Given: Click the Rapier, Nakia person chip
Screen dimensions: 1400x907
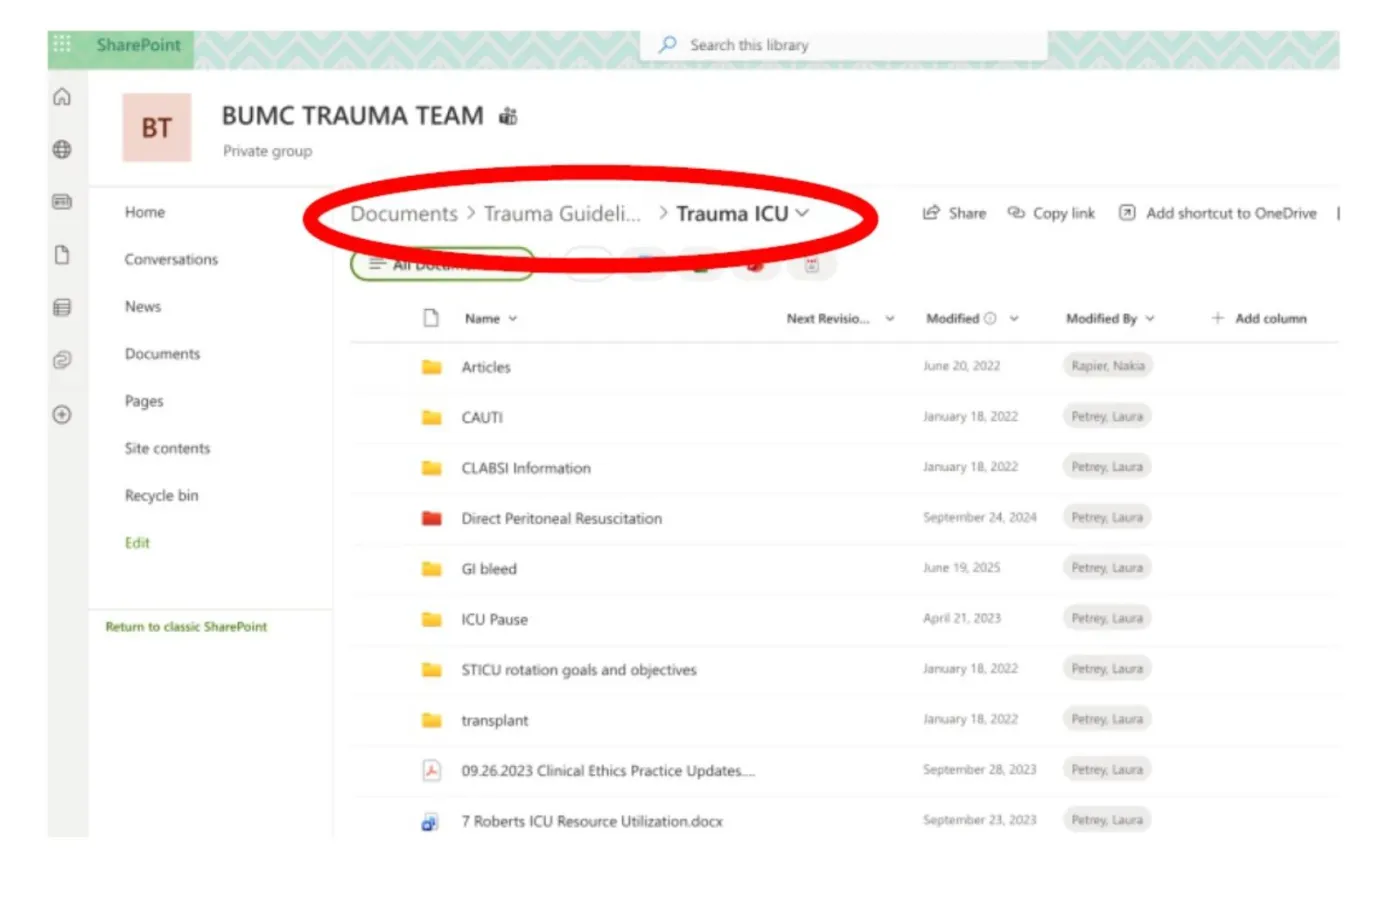Looking at the screenshot, I should click(x=1108, y=366).
